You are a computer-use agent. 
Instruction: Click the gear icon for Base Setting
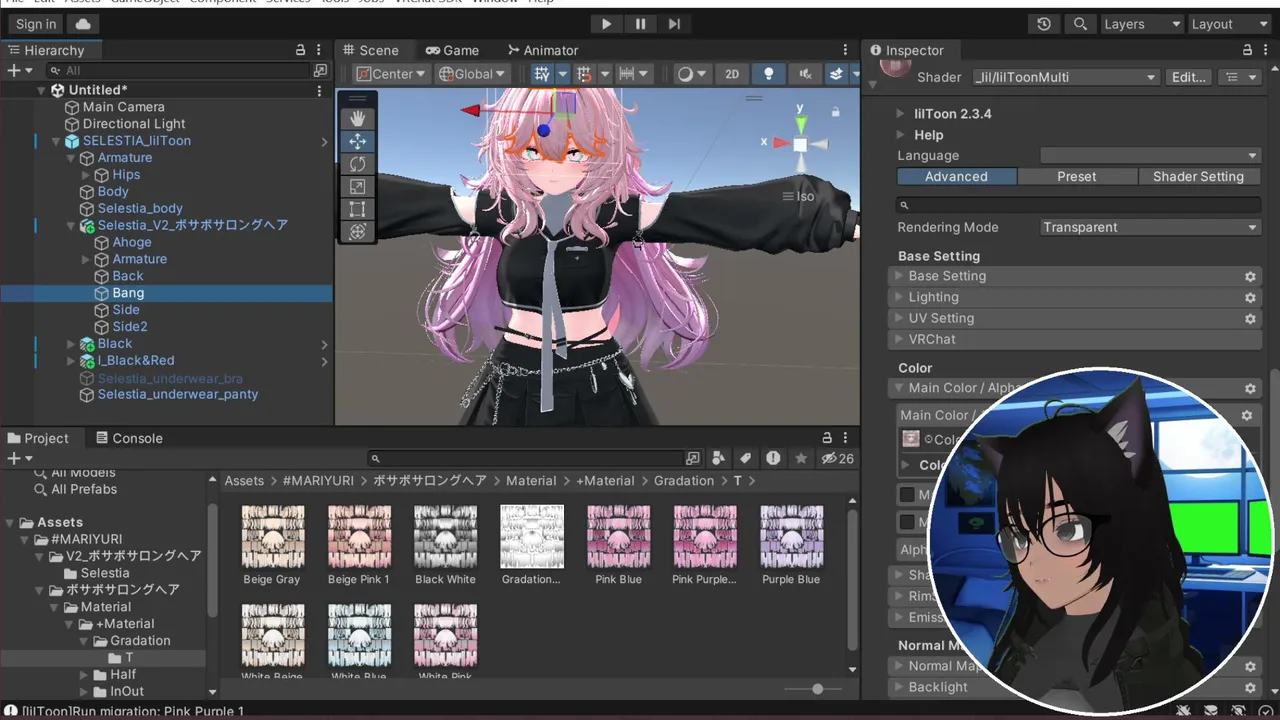pos(1250,276)
